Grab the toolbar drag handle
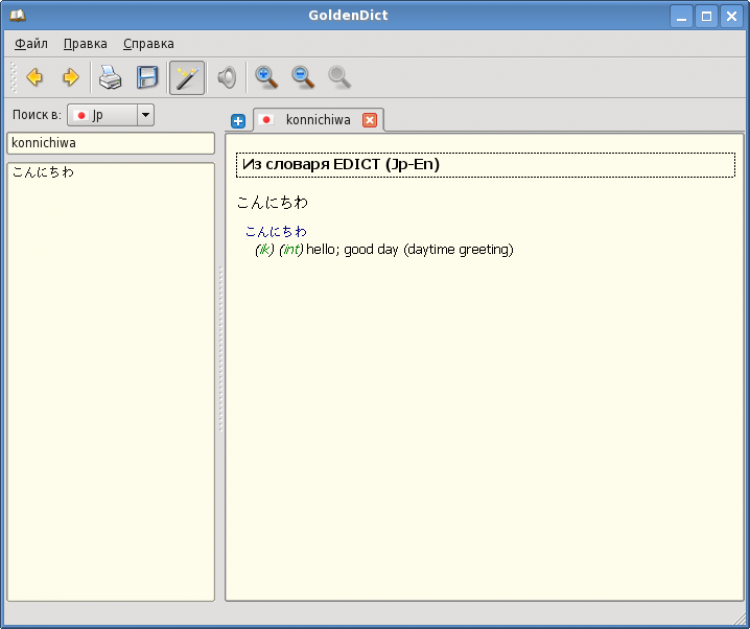This screenshot has width=750, height=629. click(x=13, y=77)
